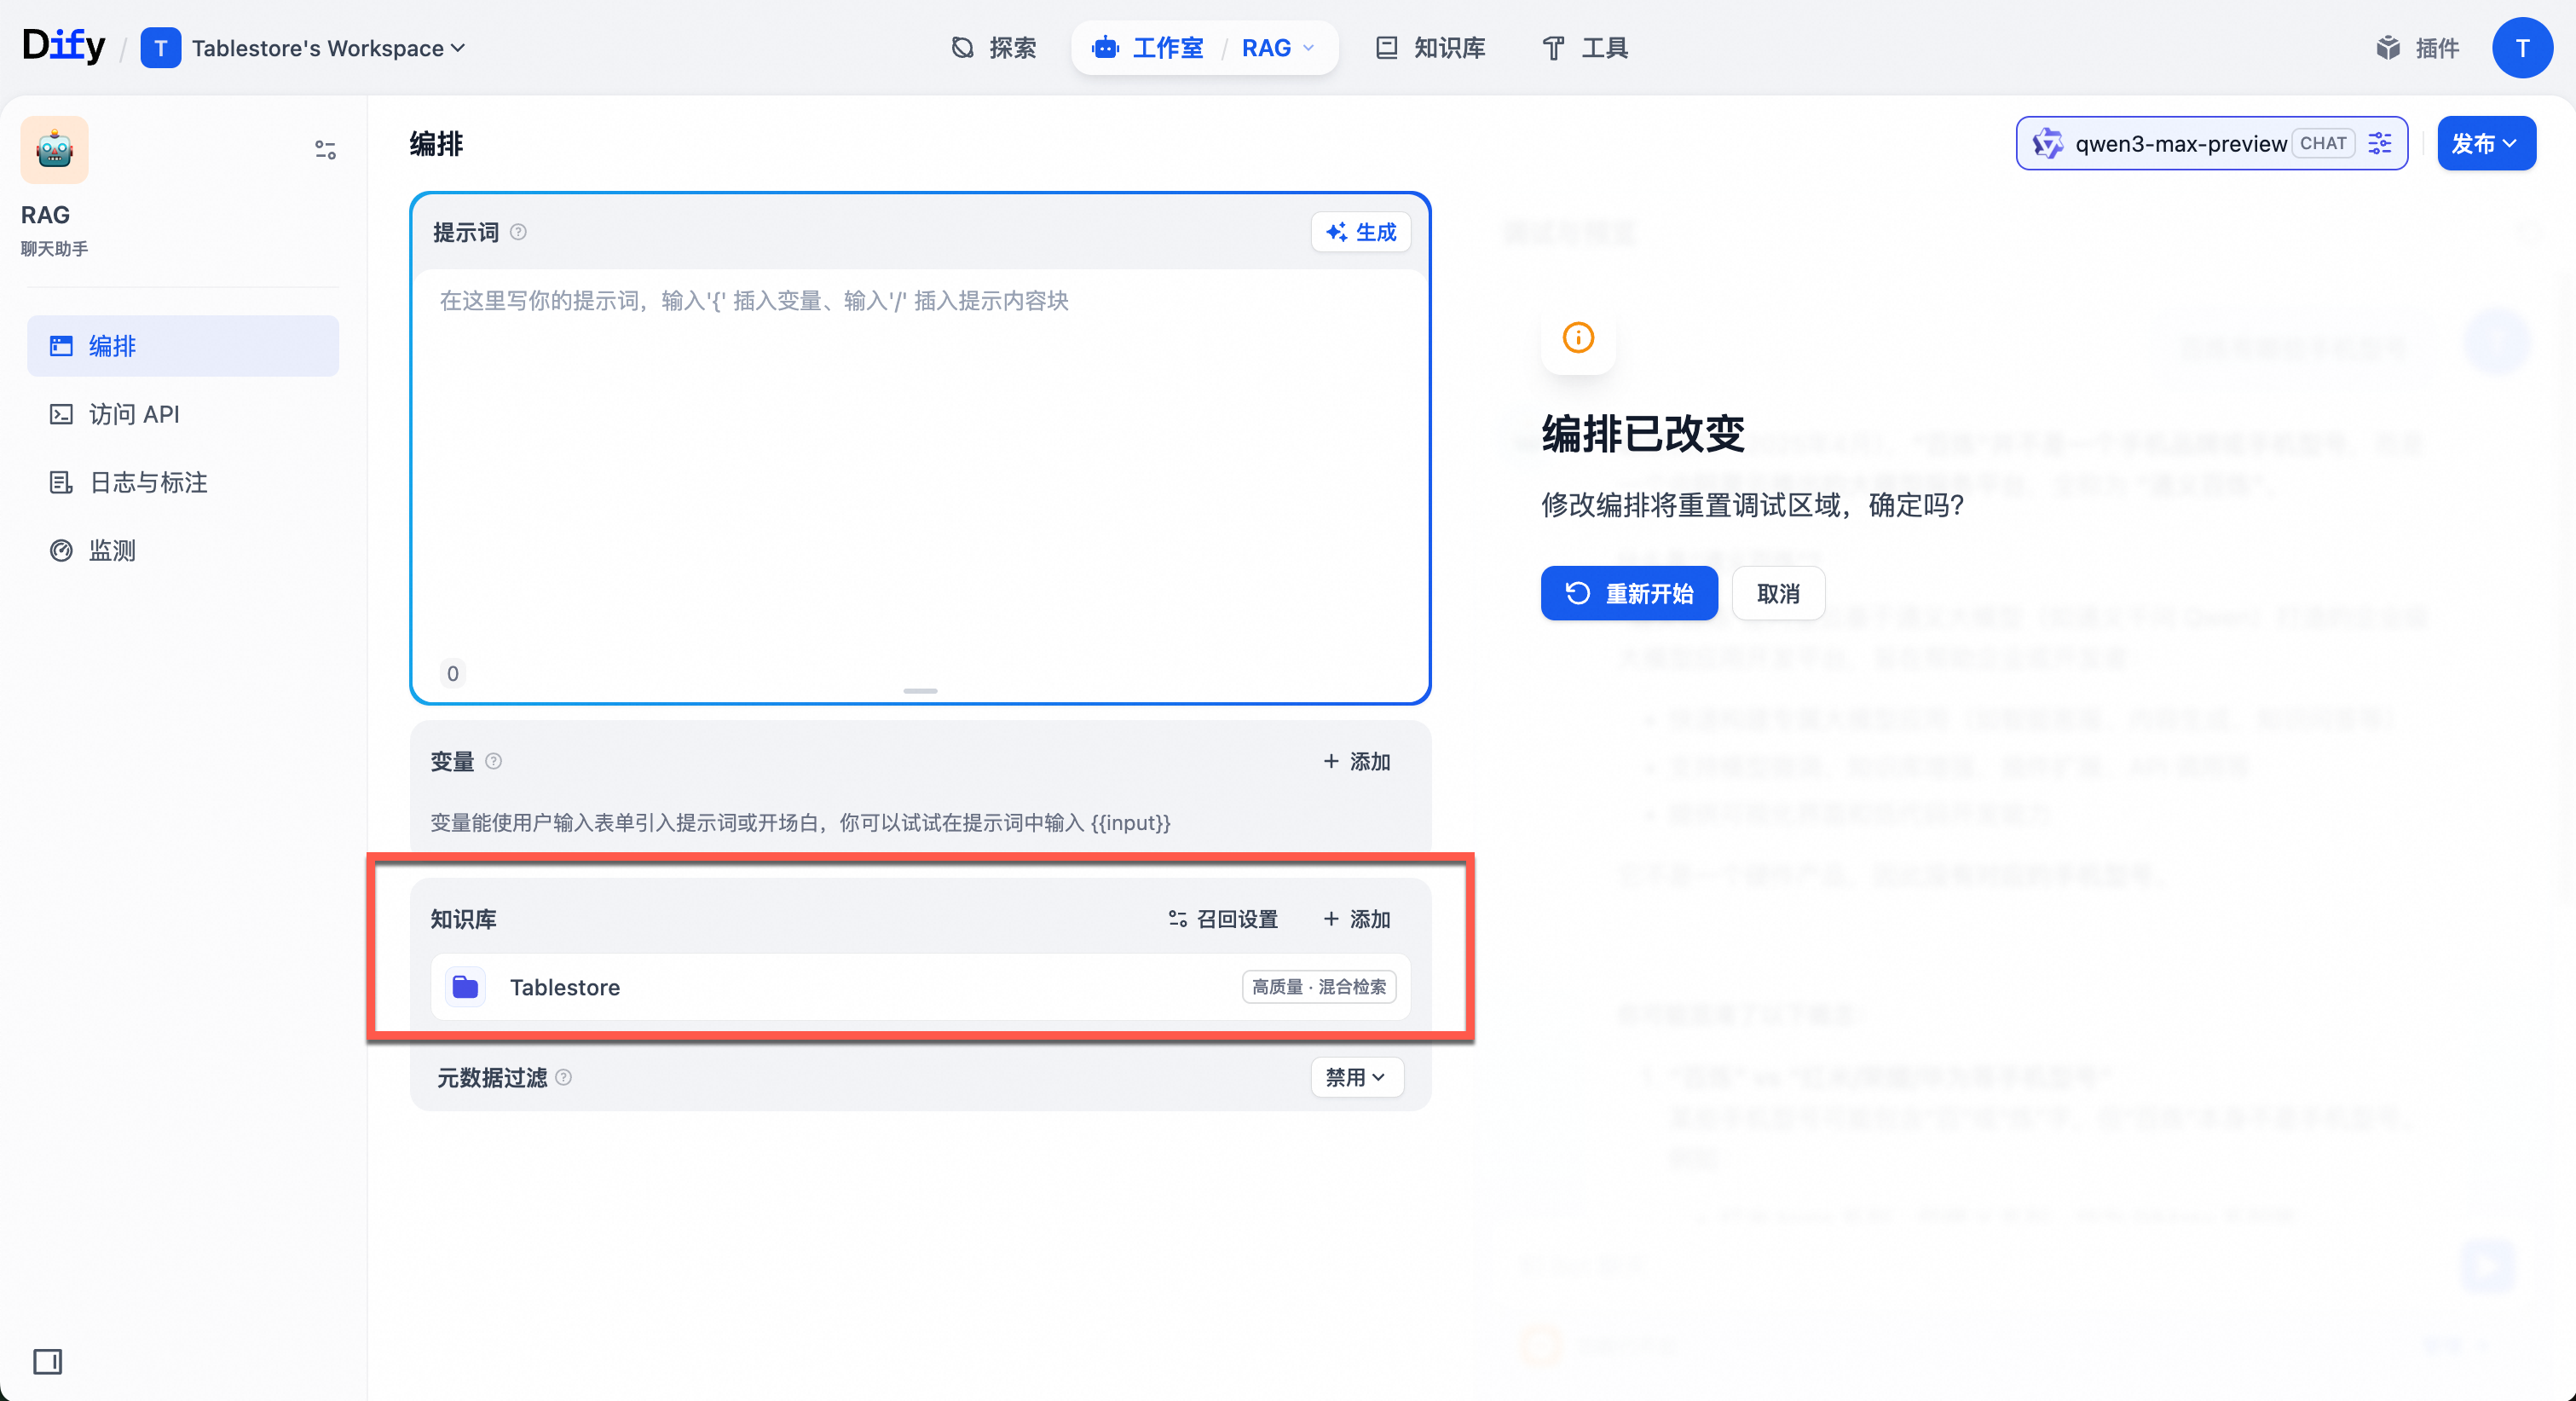Click the prompt help question icon
The image size is (2576, 1401).
coord(518,232)
